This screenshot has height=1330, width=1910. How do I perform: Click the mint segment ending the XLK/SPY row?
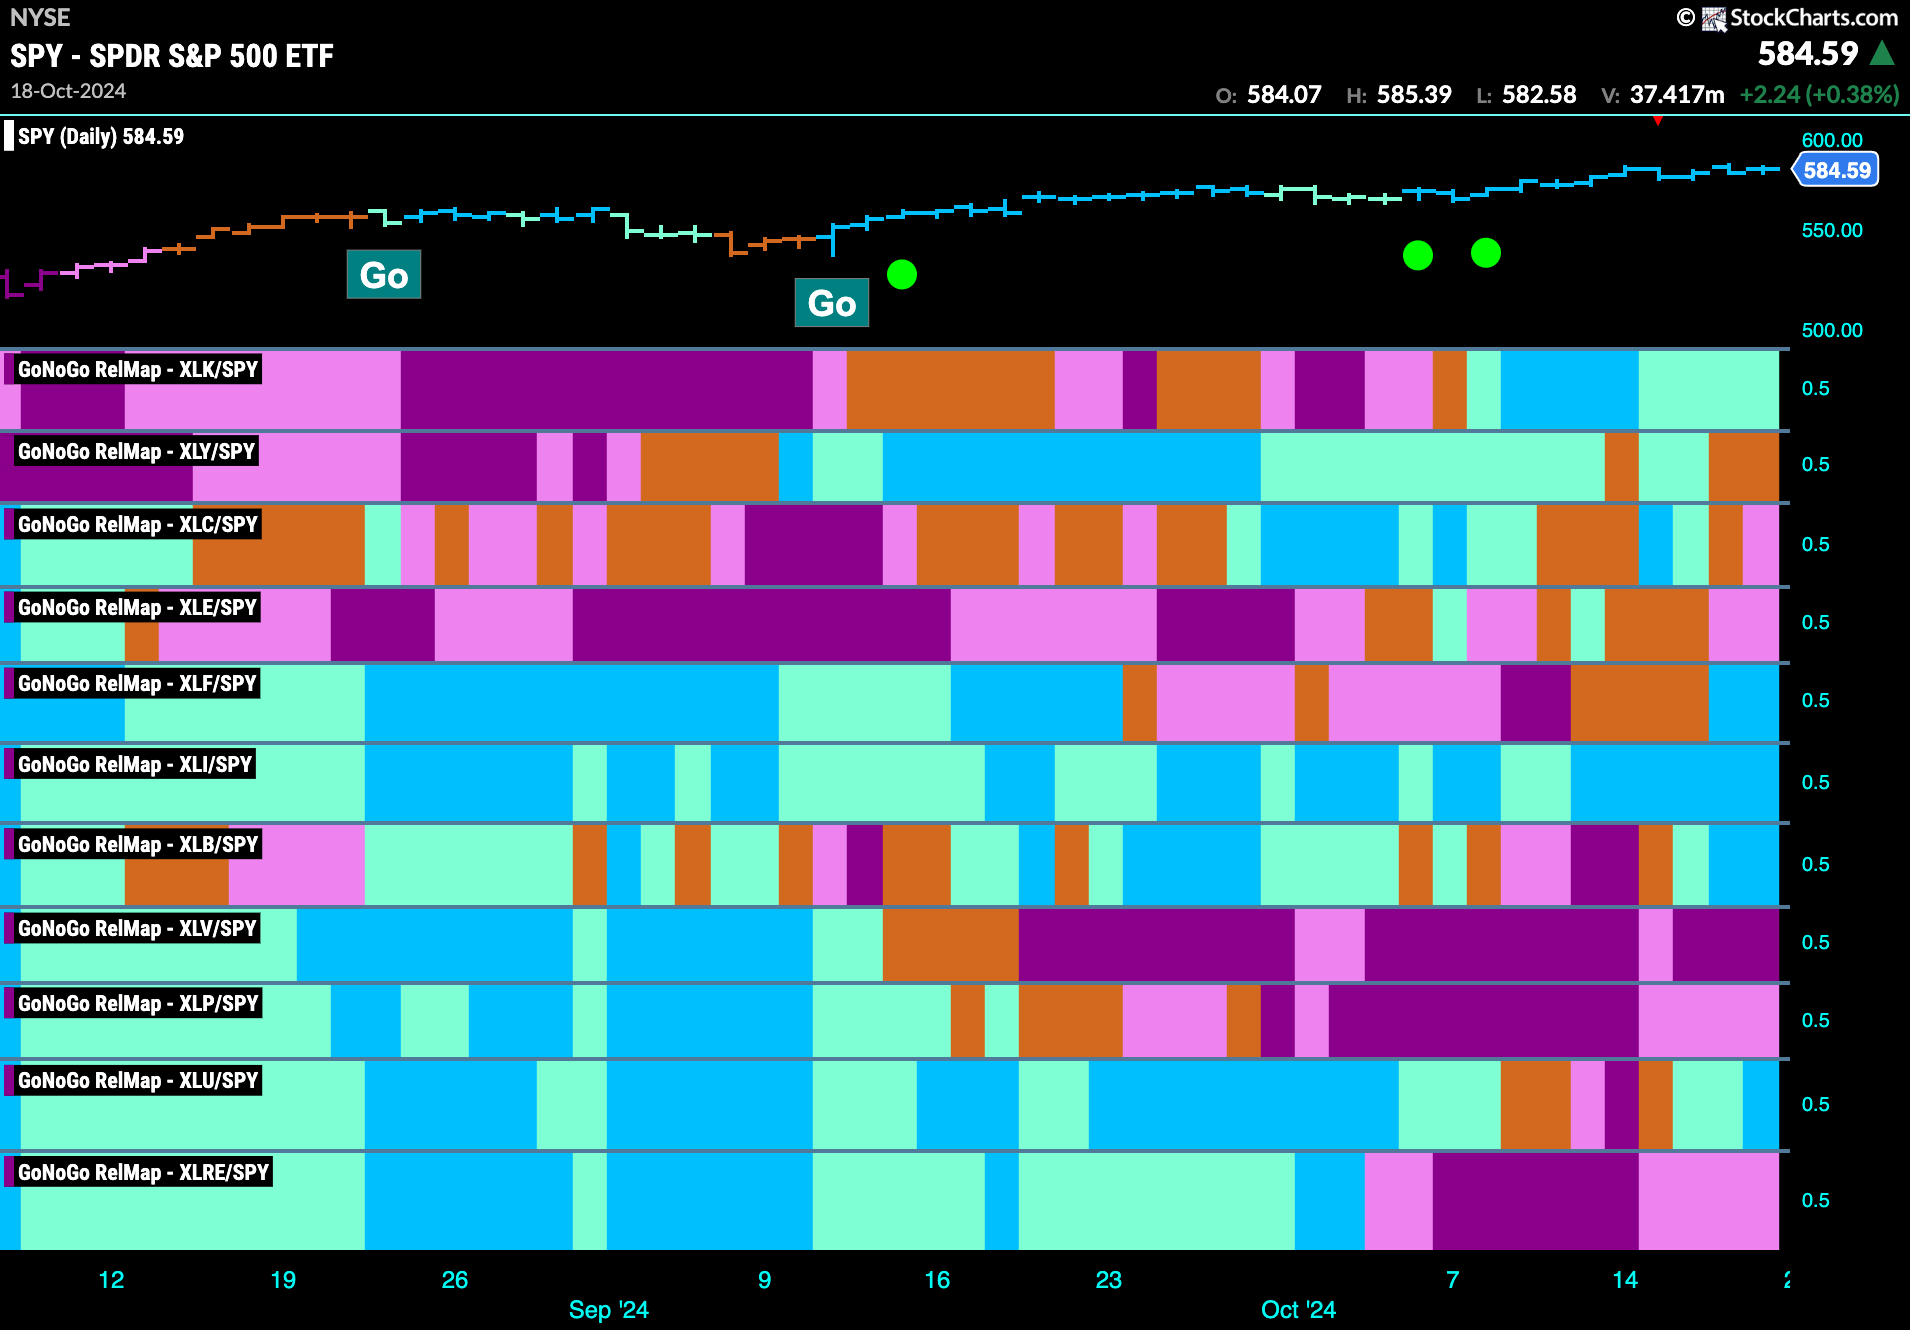[1709, 389]
